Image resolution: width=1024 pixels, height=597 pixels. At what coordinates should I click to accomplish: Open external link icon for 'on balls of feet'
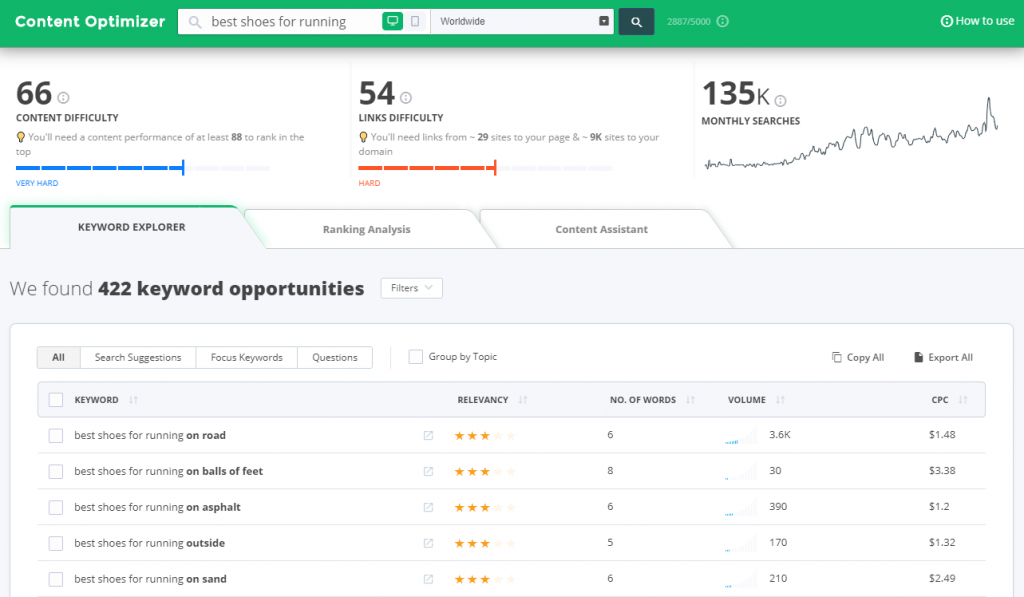point(428,472)
